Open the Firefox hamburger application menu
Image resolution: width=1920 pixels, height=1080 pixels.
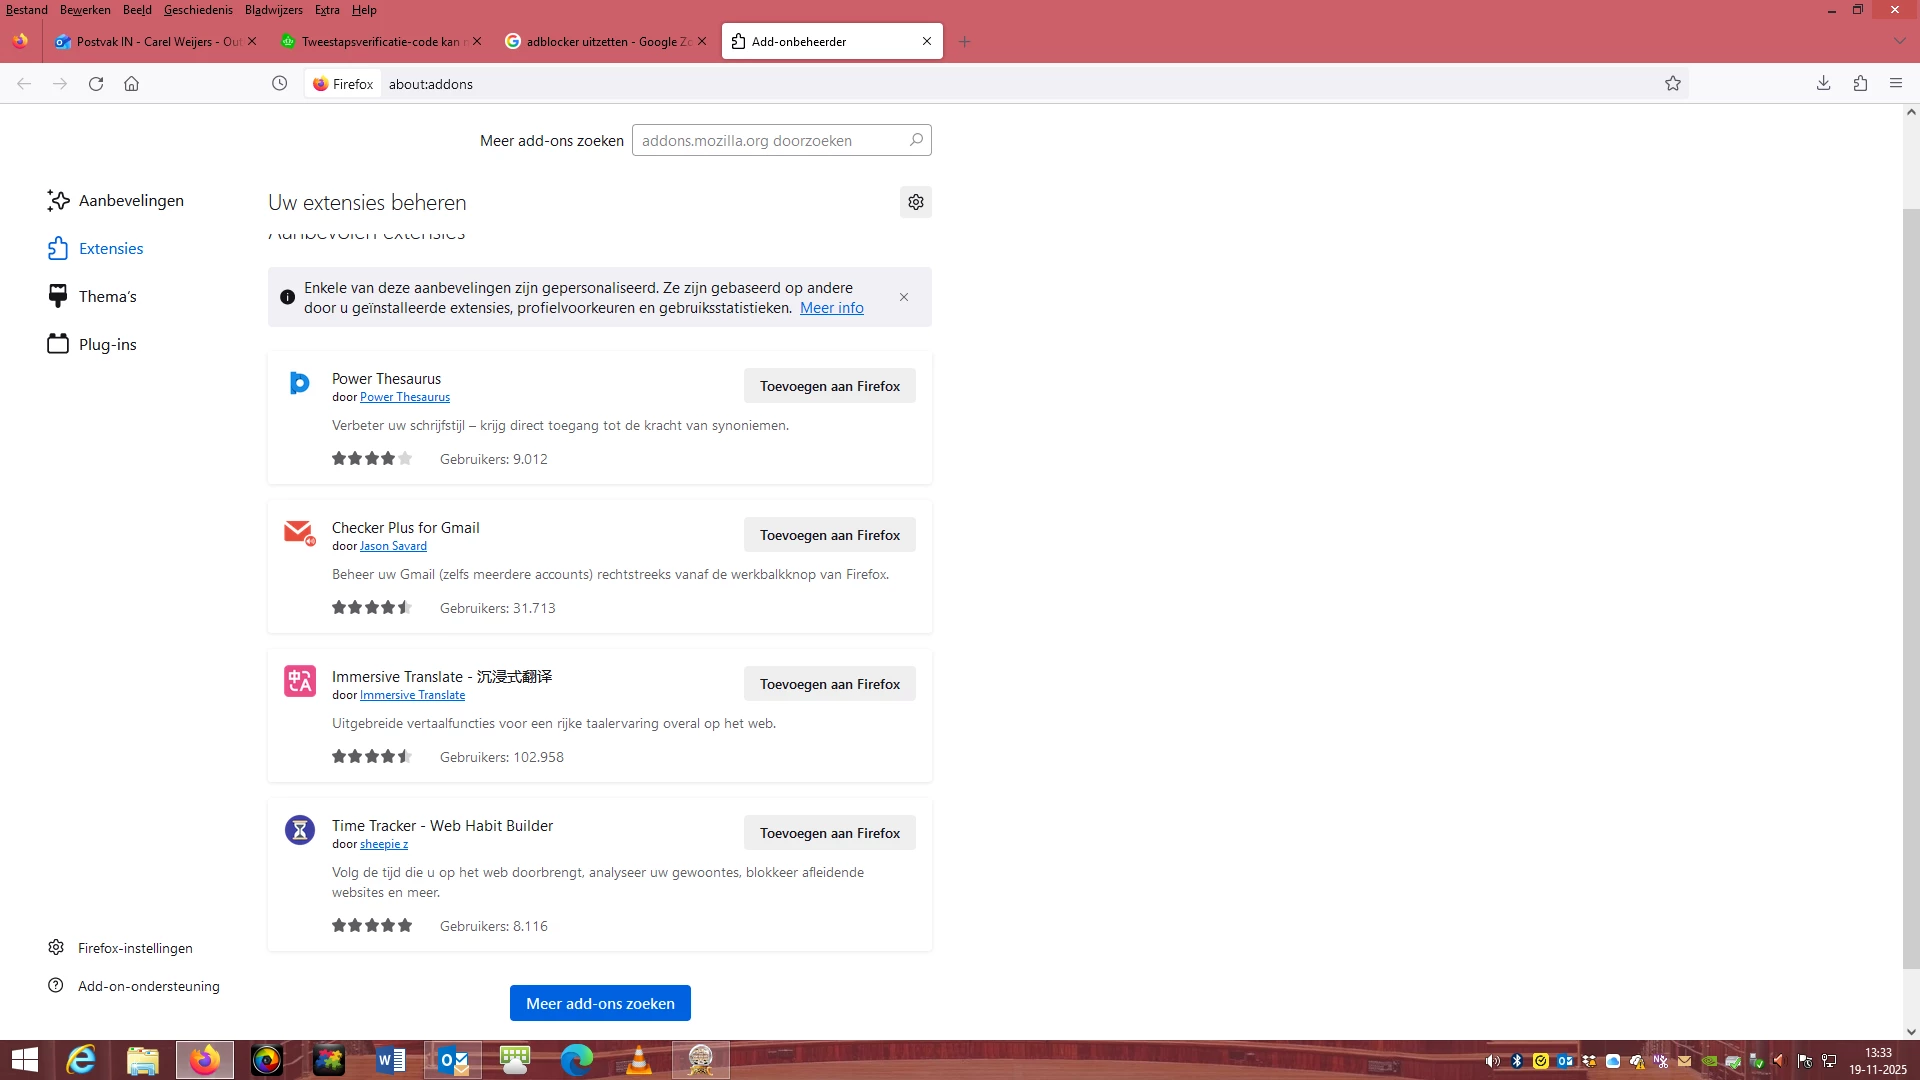[x=1896, y=84]
